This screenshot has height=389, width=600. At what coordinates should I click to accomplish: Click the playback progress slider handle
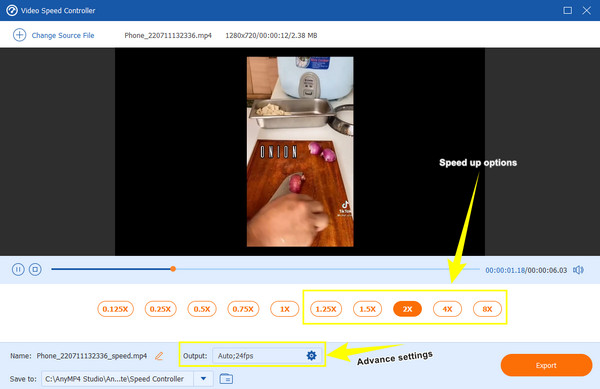173,269
